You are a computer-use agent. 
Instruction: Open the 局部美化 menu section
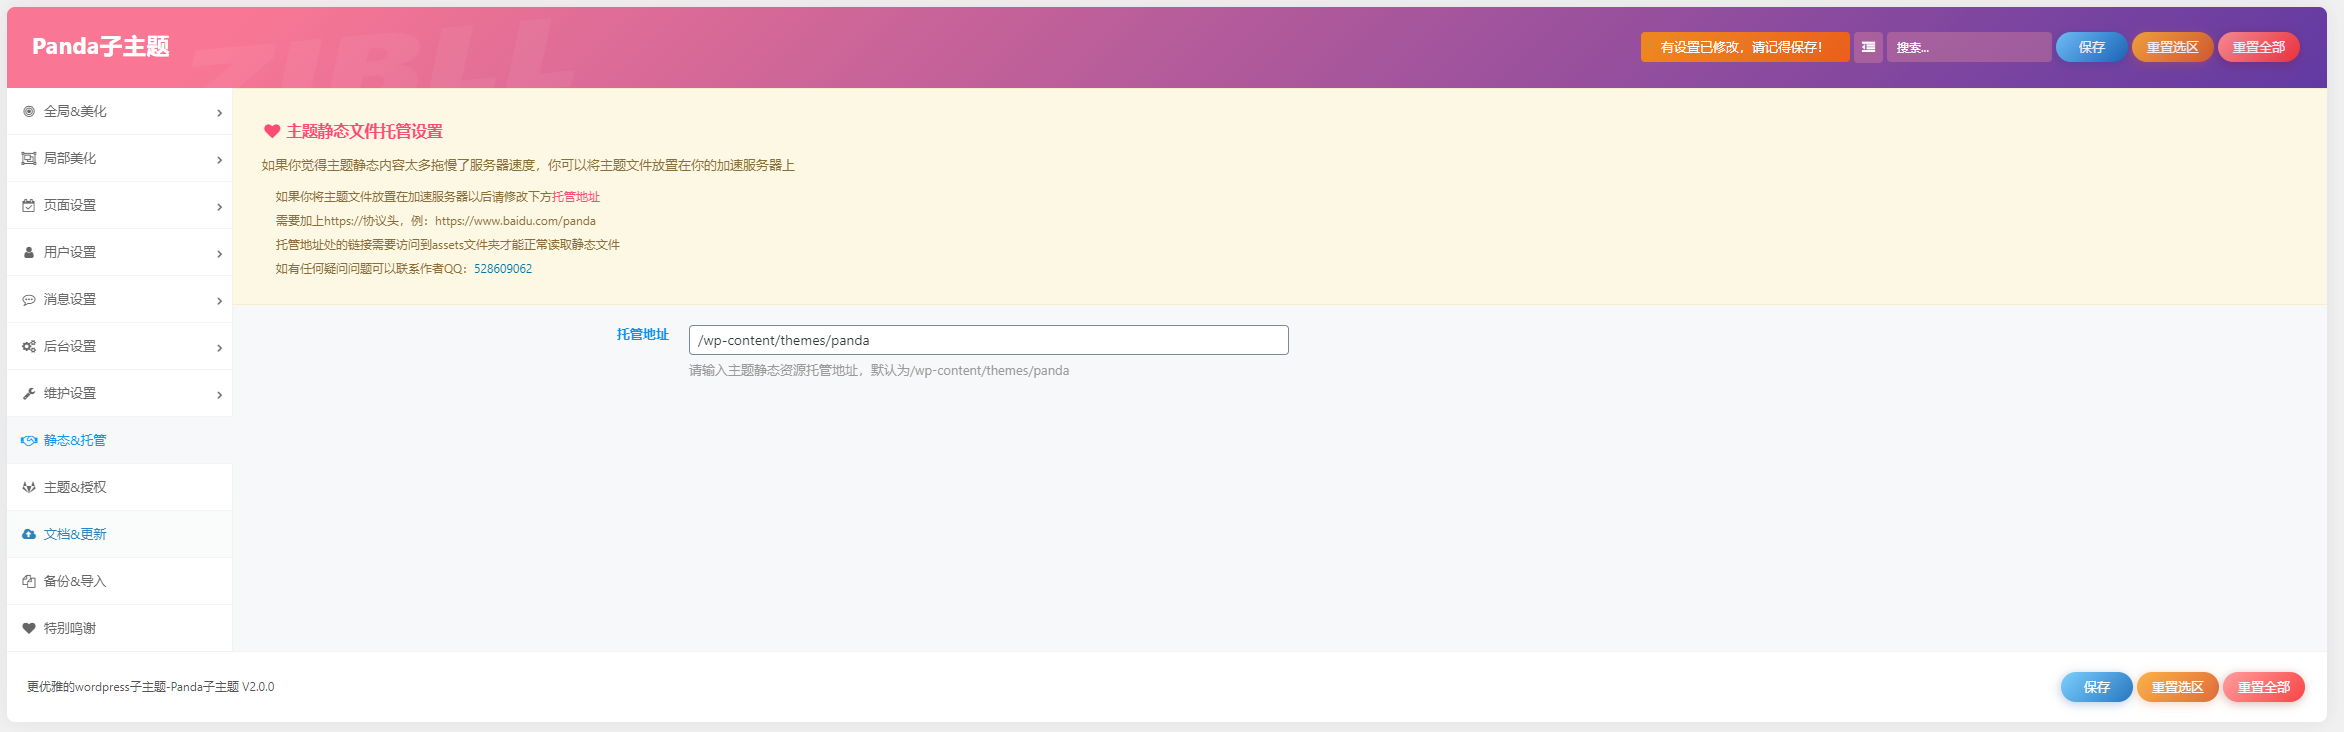[x=120, y=158]
